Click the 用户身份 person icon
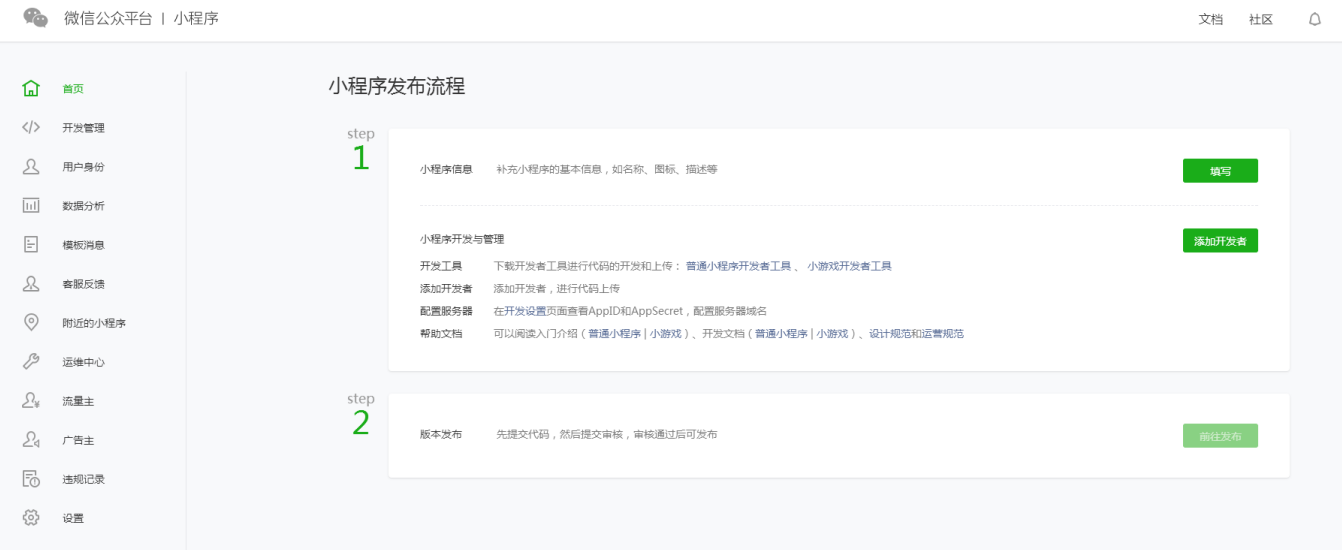Image resolution: width=1342 pixels, height=550 pixels. click(31, 166)
